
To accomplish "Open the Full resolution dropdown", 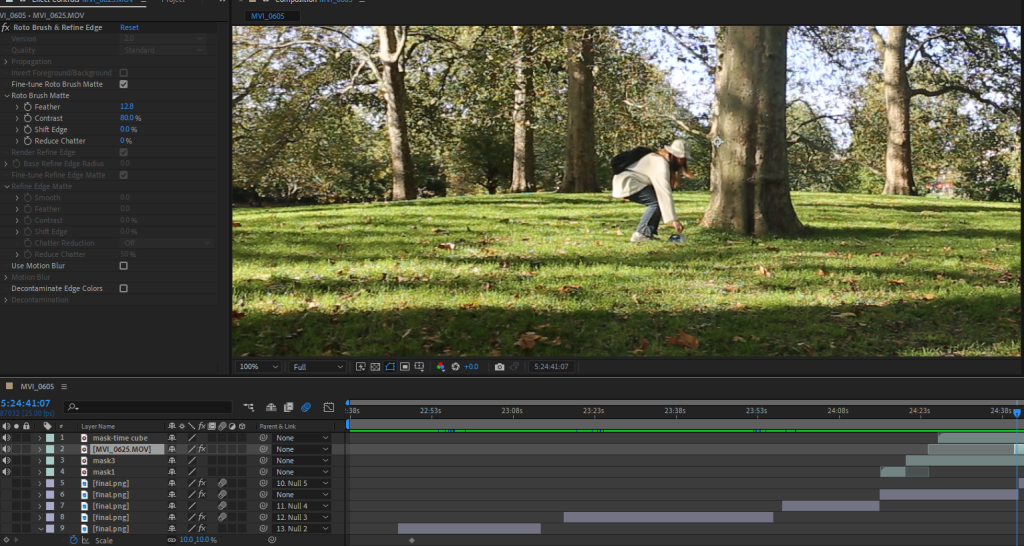I will pyautogui.click(x=317, y=367).
